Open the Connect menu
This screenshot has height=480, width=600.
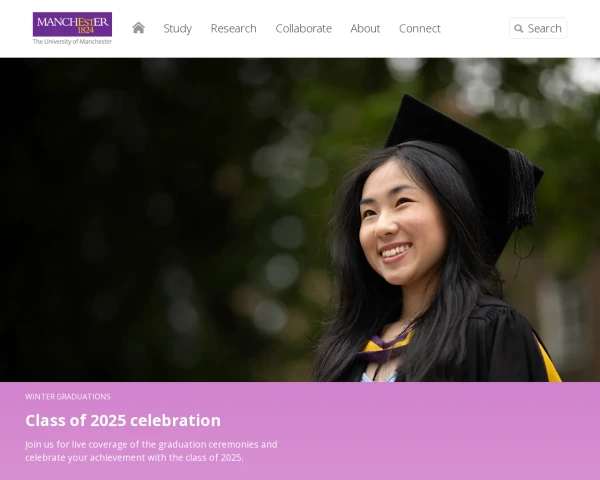420,28
